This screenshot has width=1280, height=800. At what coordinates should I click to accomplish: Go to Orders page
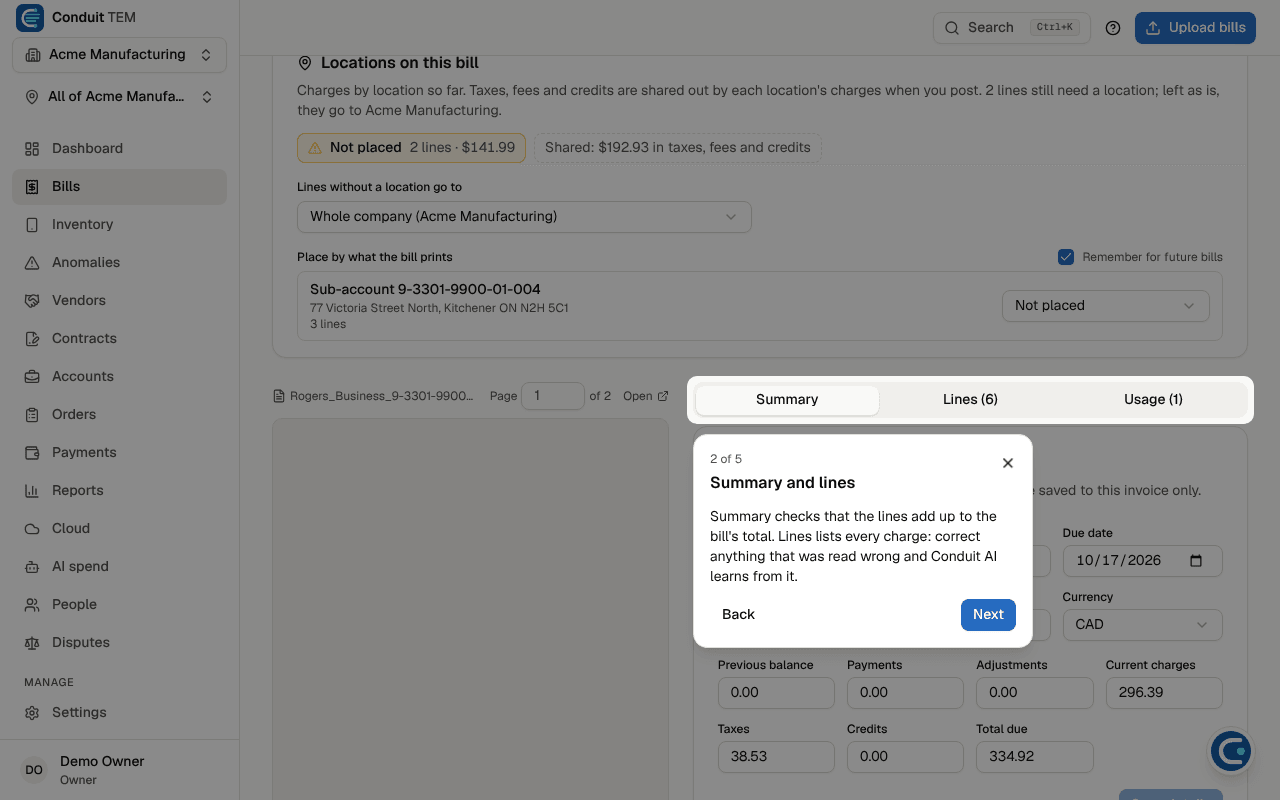click(119, 414)
